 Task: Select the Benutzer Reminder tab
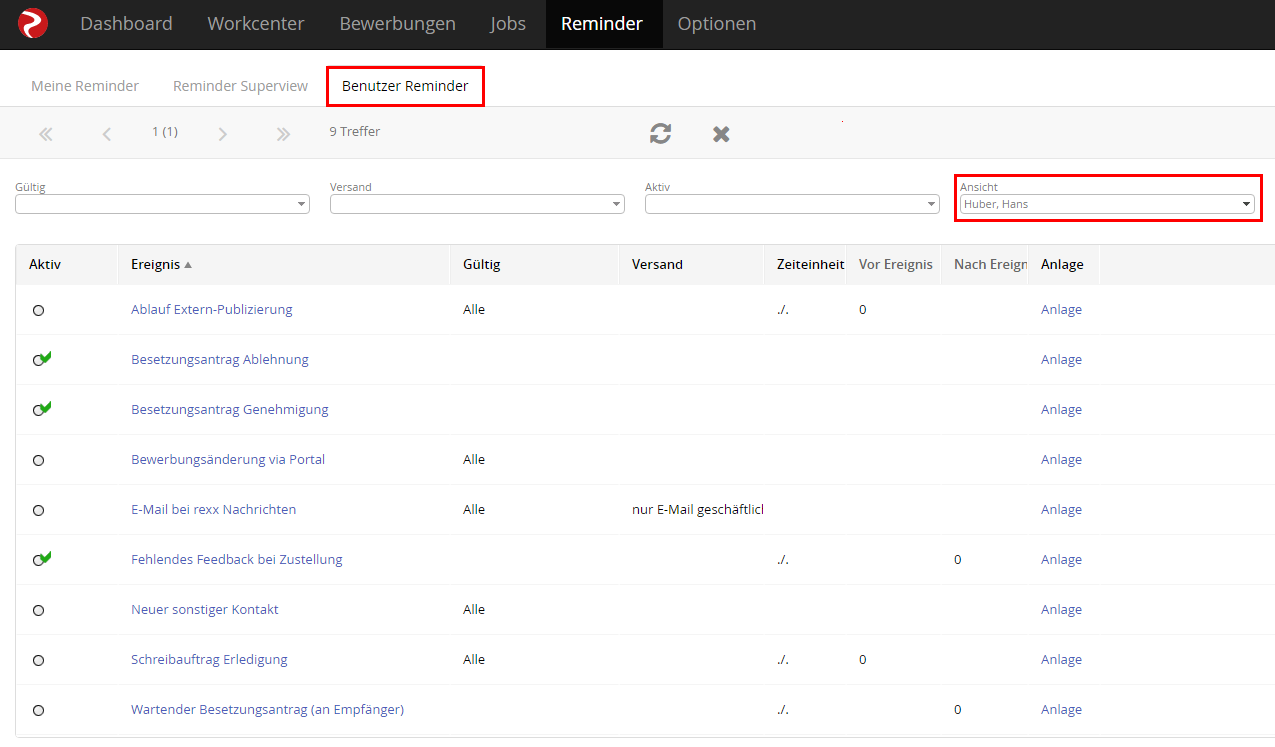[x=405, y=86]
